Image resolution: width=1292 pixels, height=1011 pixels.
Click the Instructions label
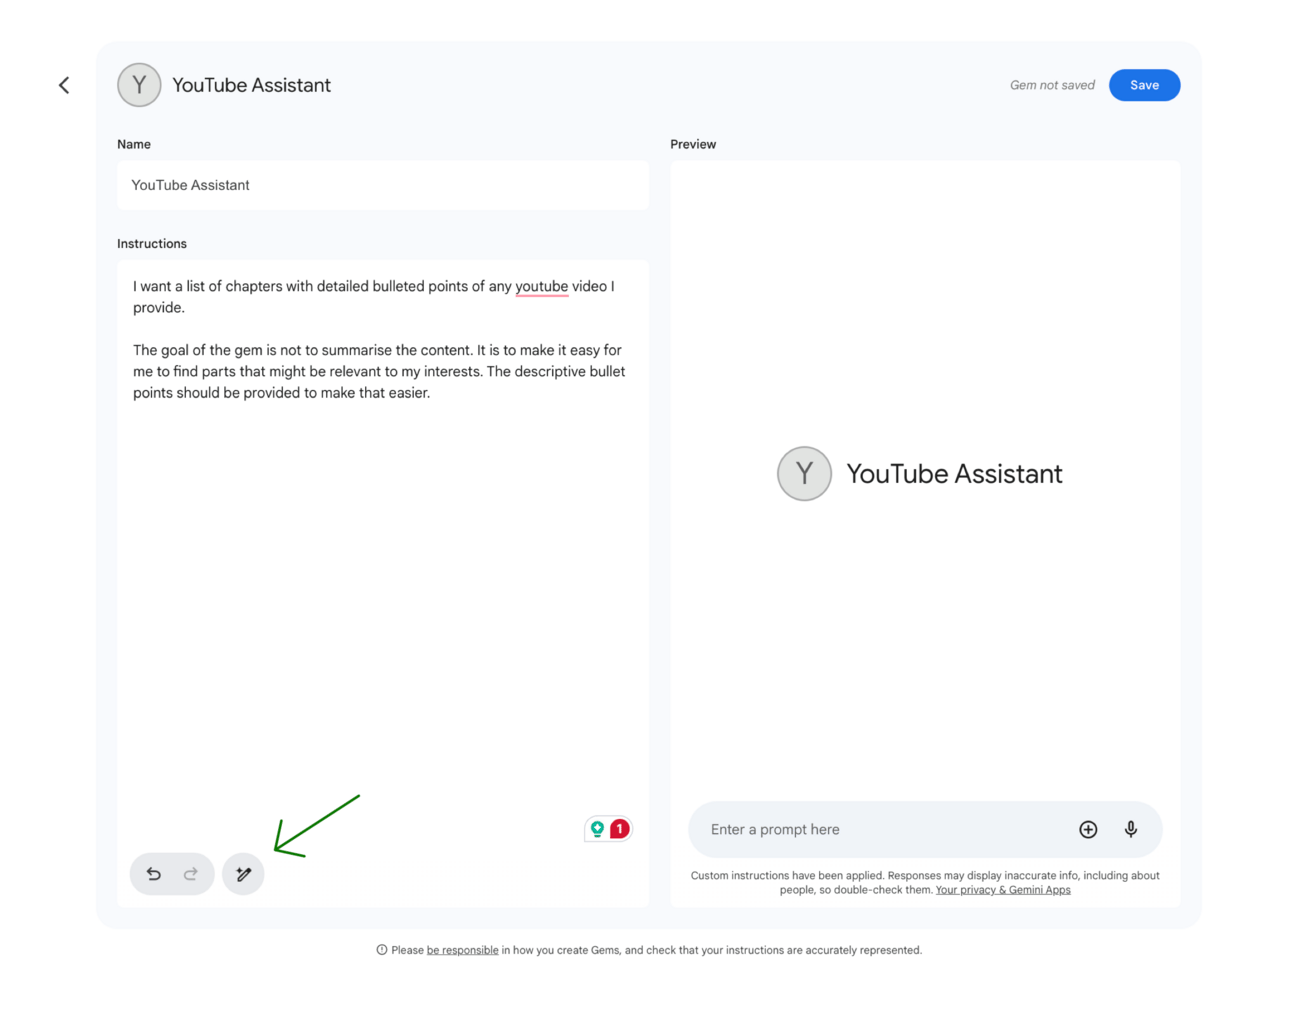pyautogui.click(x=152, y=244)
